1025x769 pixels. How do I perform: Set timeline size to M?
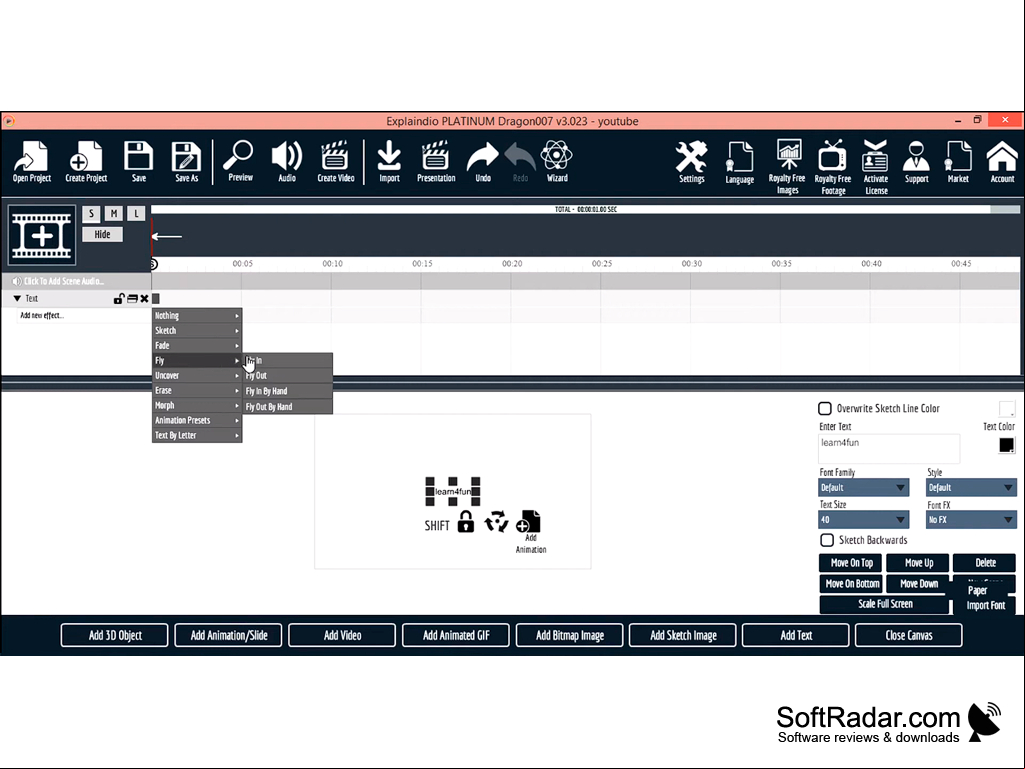[x=114, y=213]
